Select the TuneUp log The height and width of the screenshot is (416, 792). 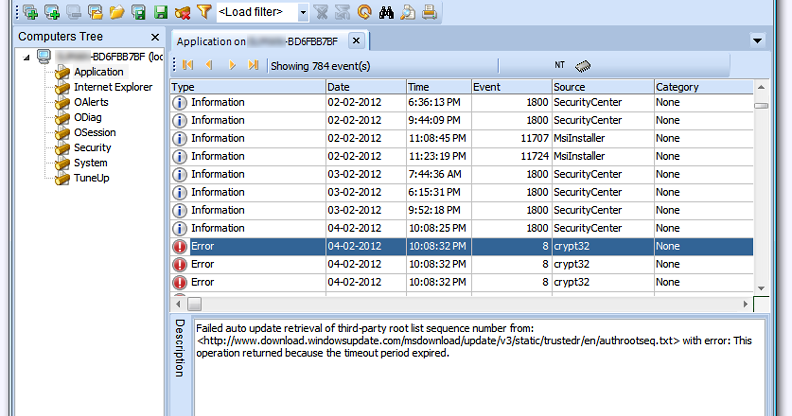(91, 178)
